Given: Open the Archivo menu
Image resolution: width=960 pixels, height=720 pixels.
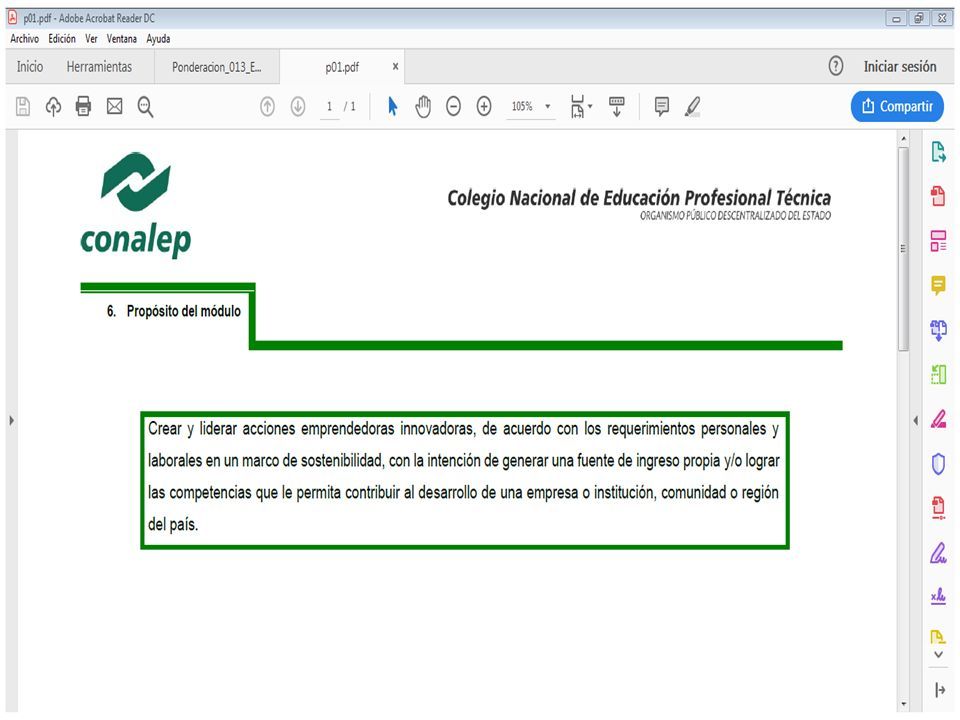Looking at the screenshot, I should pos(24,39).
